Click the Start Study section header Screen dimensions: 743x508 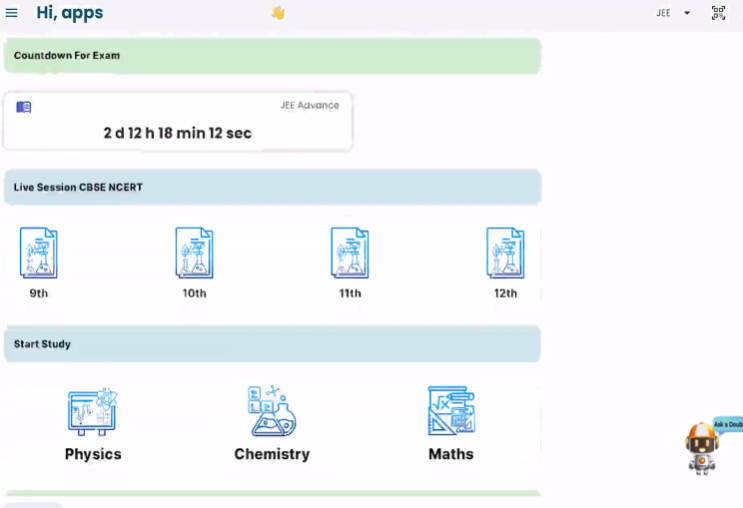click(x=272, y=344)
